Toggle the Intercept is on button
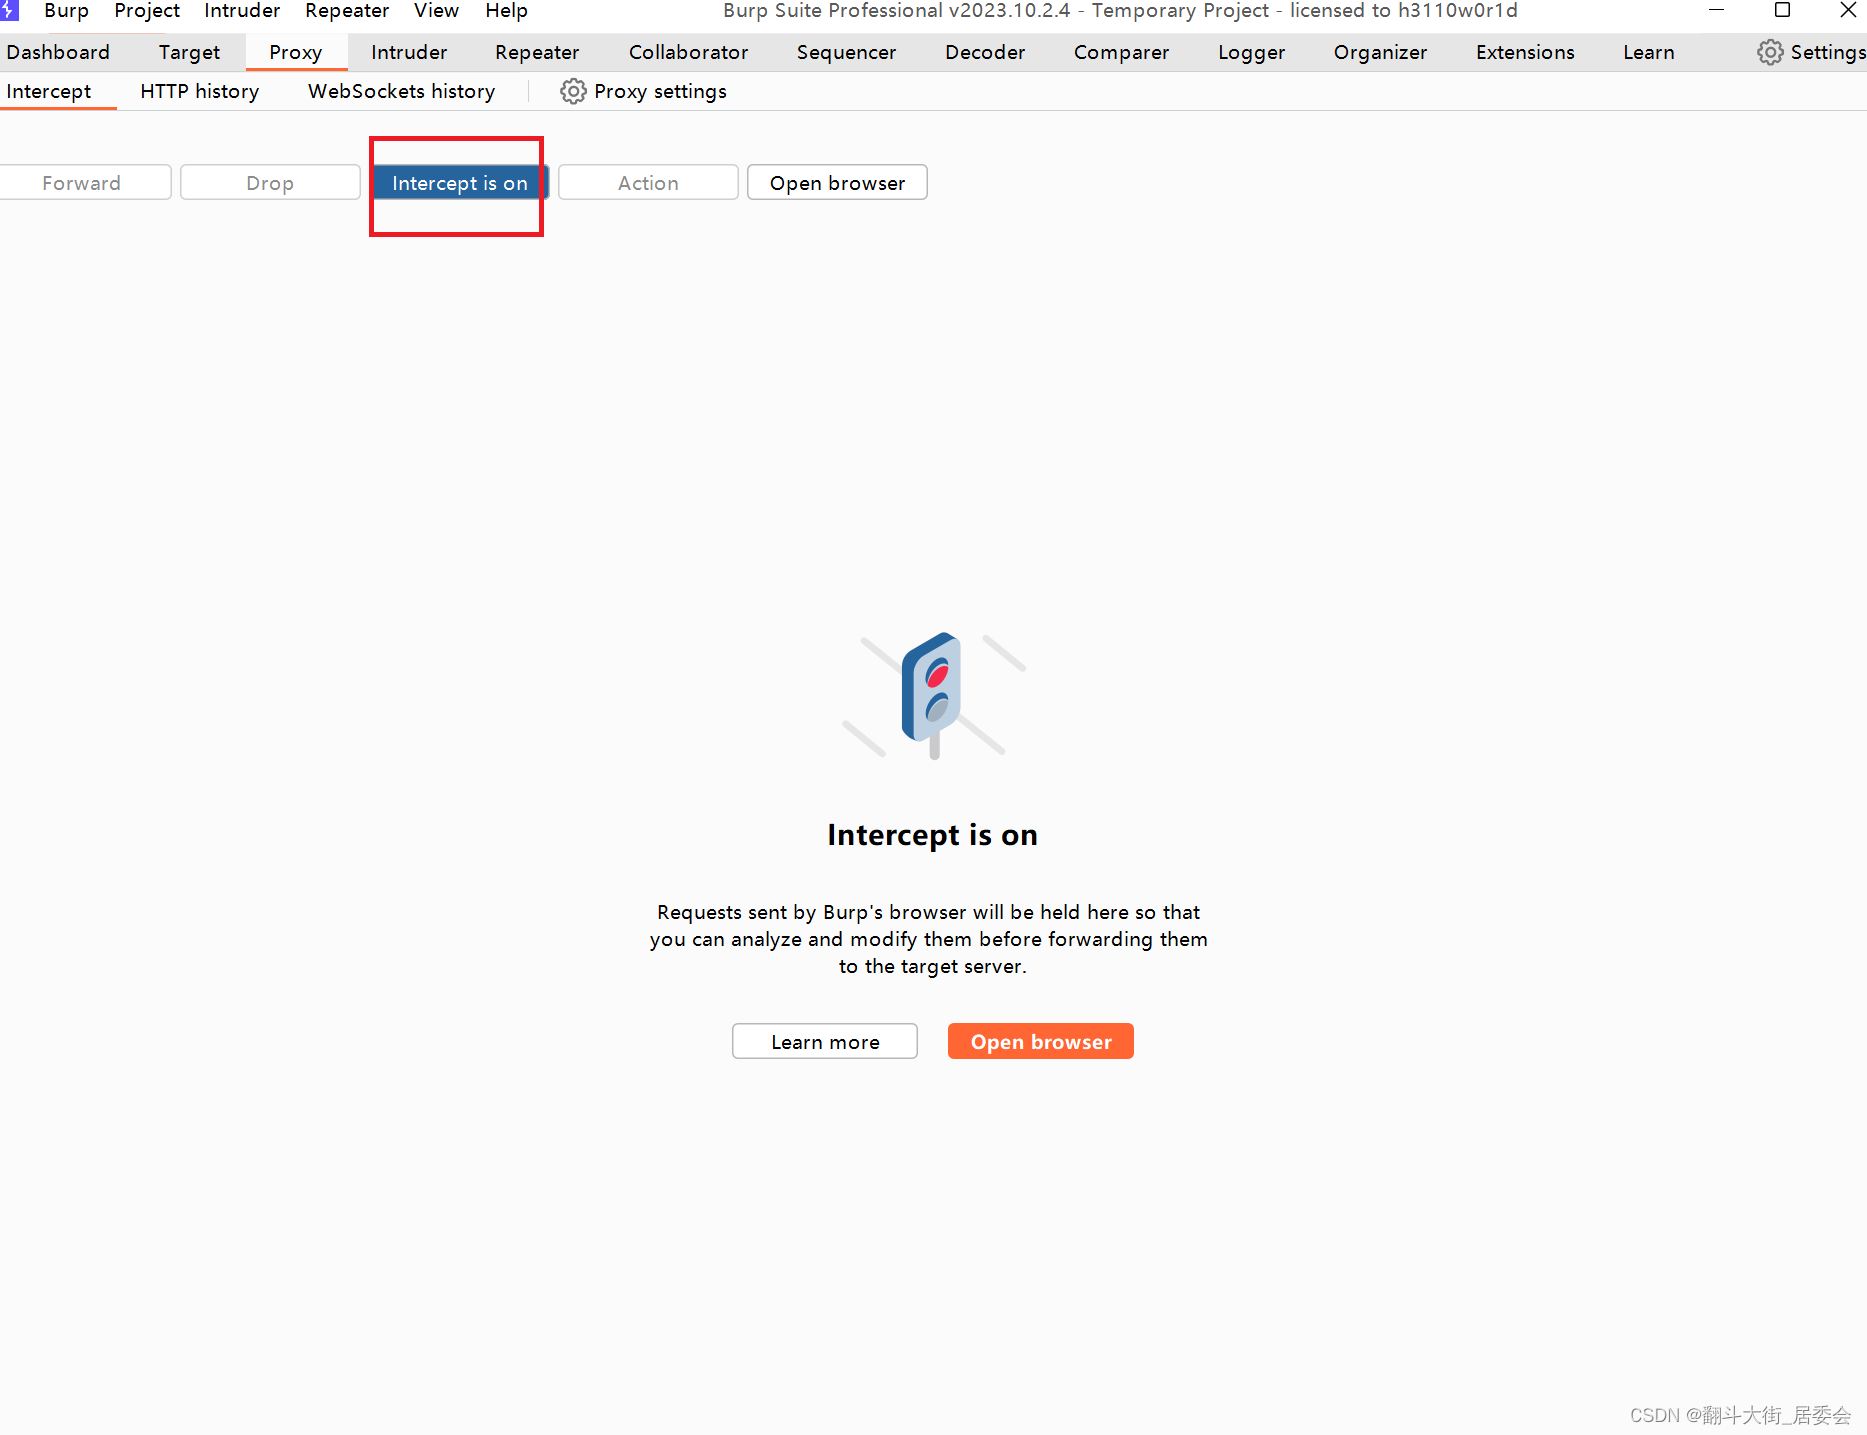The width and height of the screenshot is (1867, 1435). pos(460,183)
